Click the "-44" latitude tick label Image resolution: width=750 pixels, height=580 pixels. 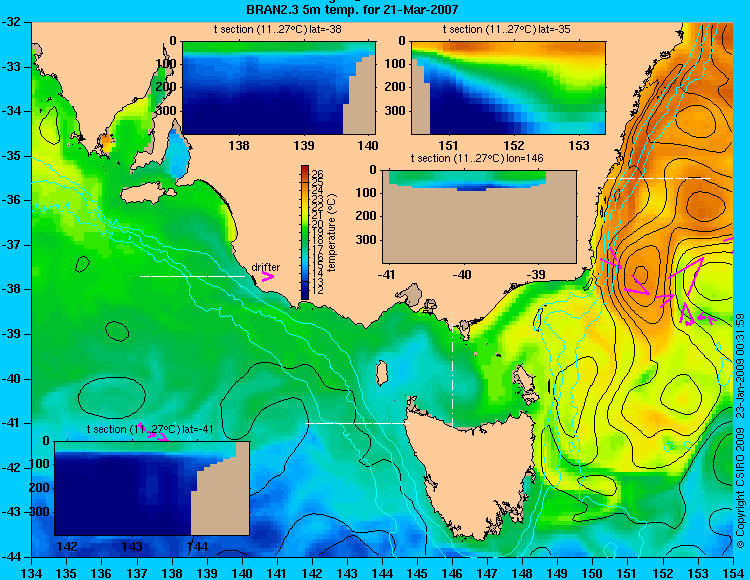pyautogui.click(x=12, y=557)
